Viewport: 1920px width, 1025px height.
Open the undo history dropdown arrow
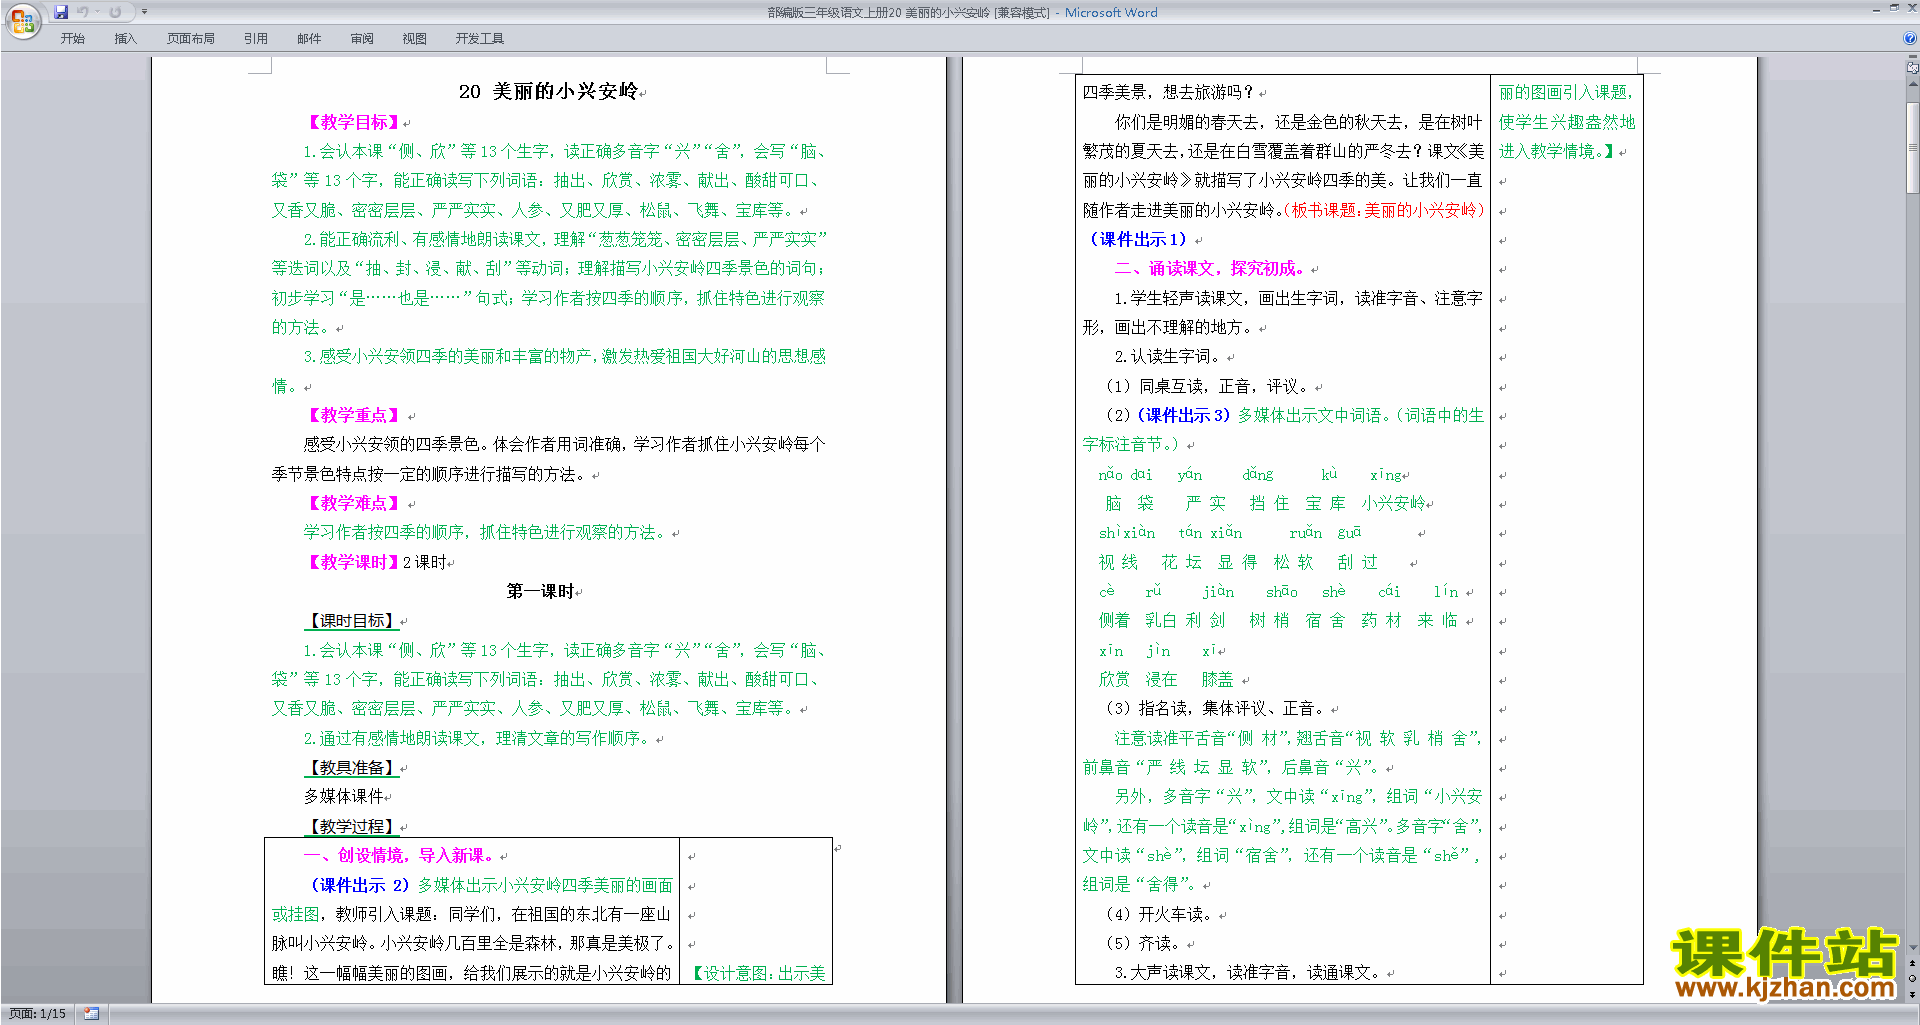97,12
